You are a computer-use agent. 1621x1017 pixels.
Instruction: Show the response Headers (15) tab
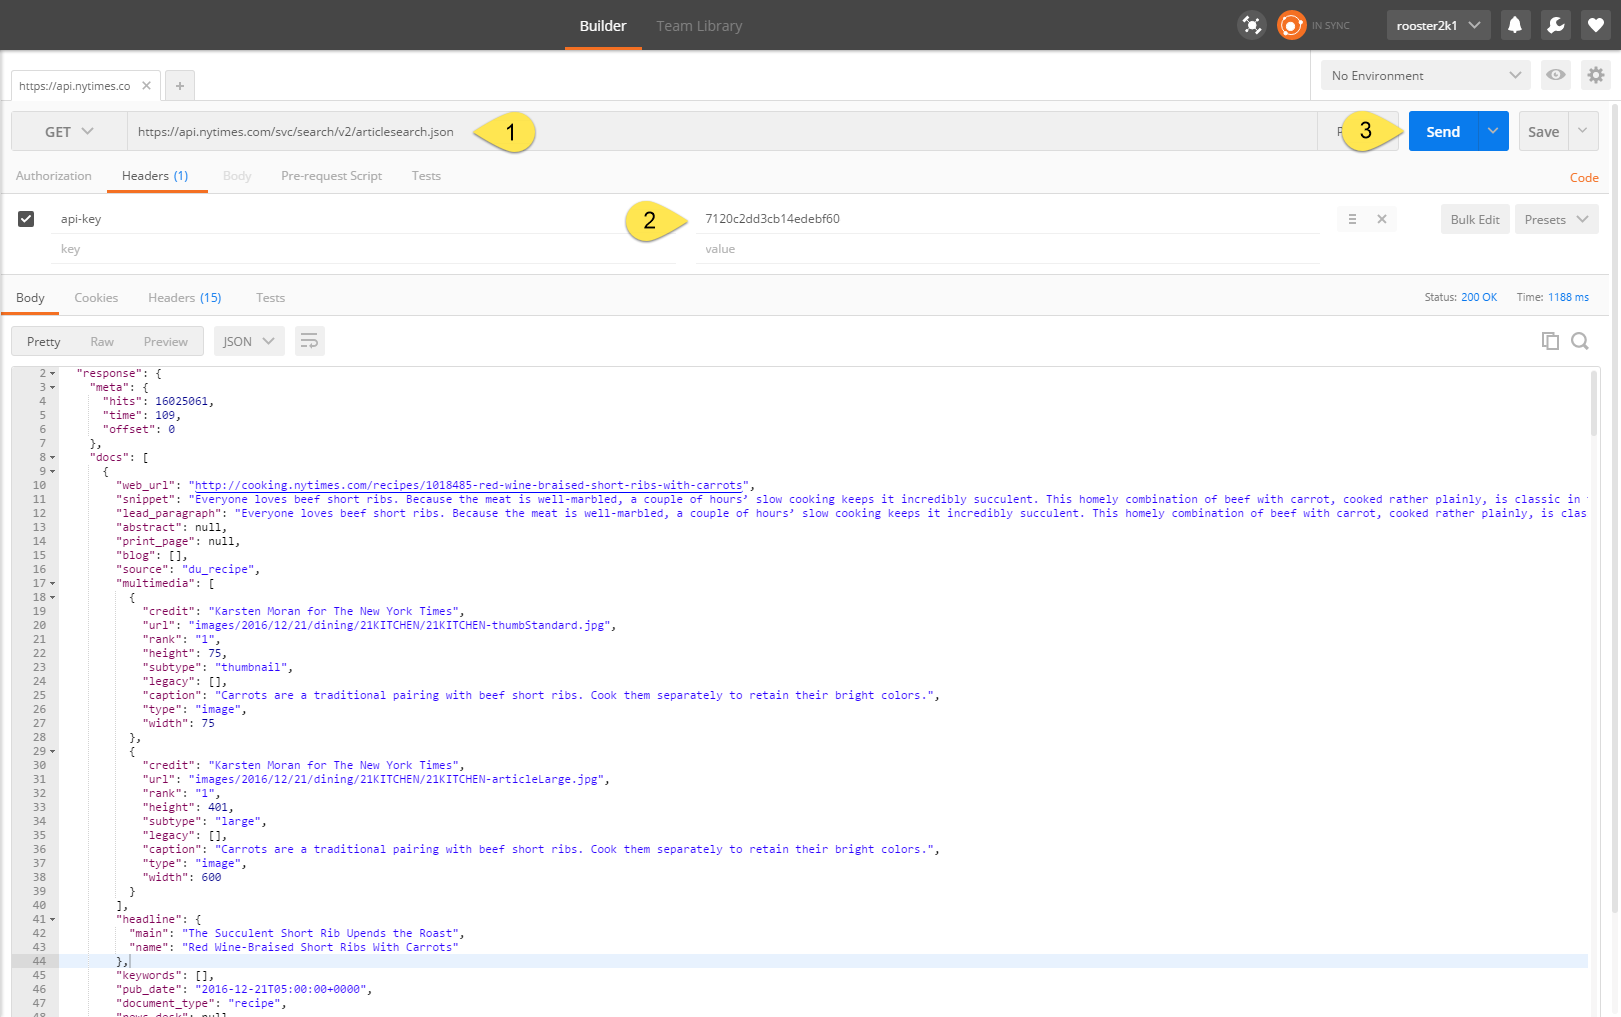185,298
